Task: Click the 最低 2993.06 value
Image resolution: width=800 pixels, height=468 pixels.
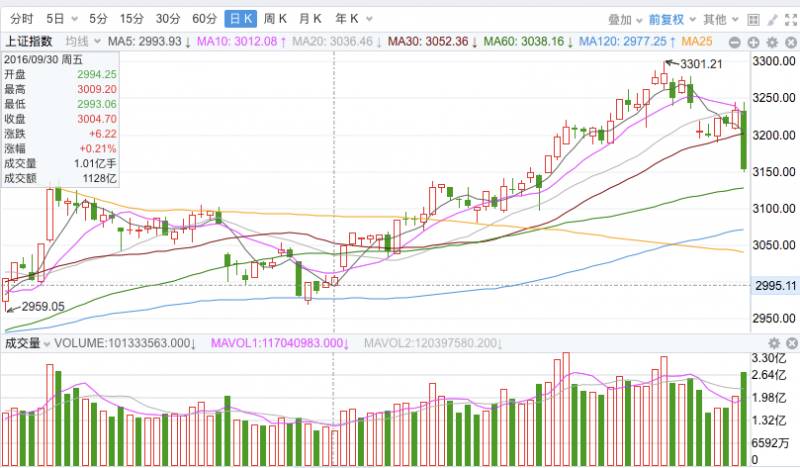Action: pos(97,104)
